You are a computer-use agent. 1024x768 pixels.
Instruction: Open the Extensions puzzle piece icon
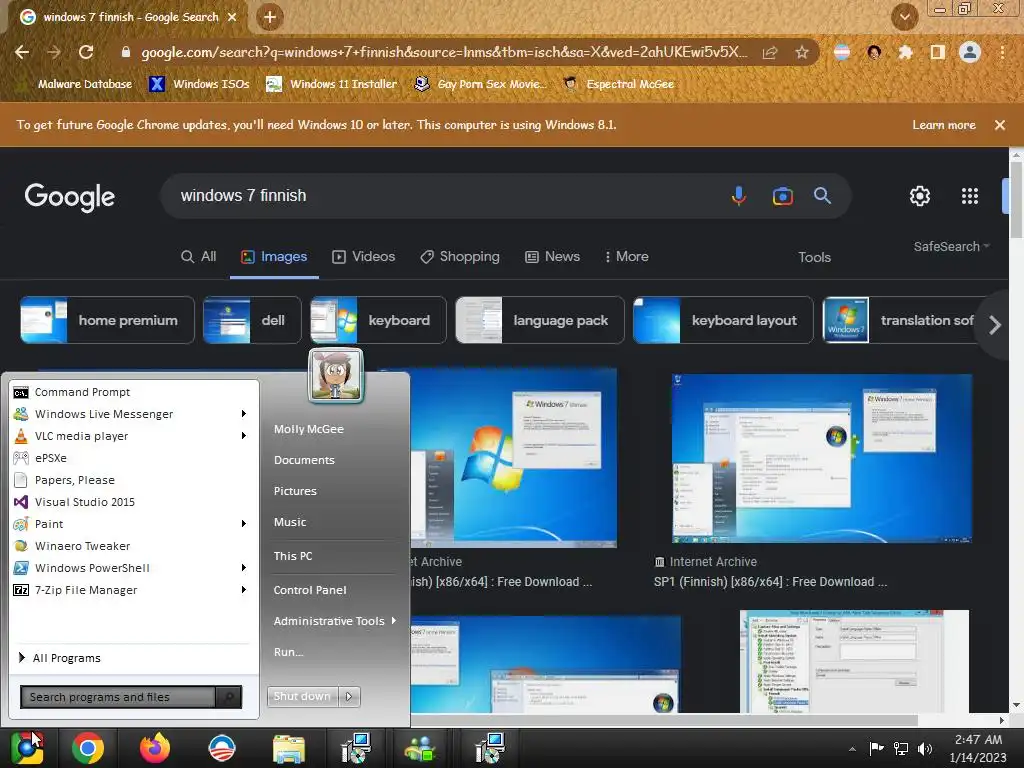point(905,52)
